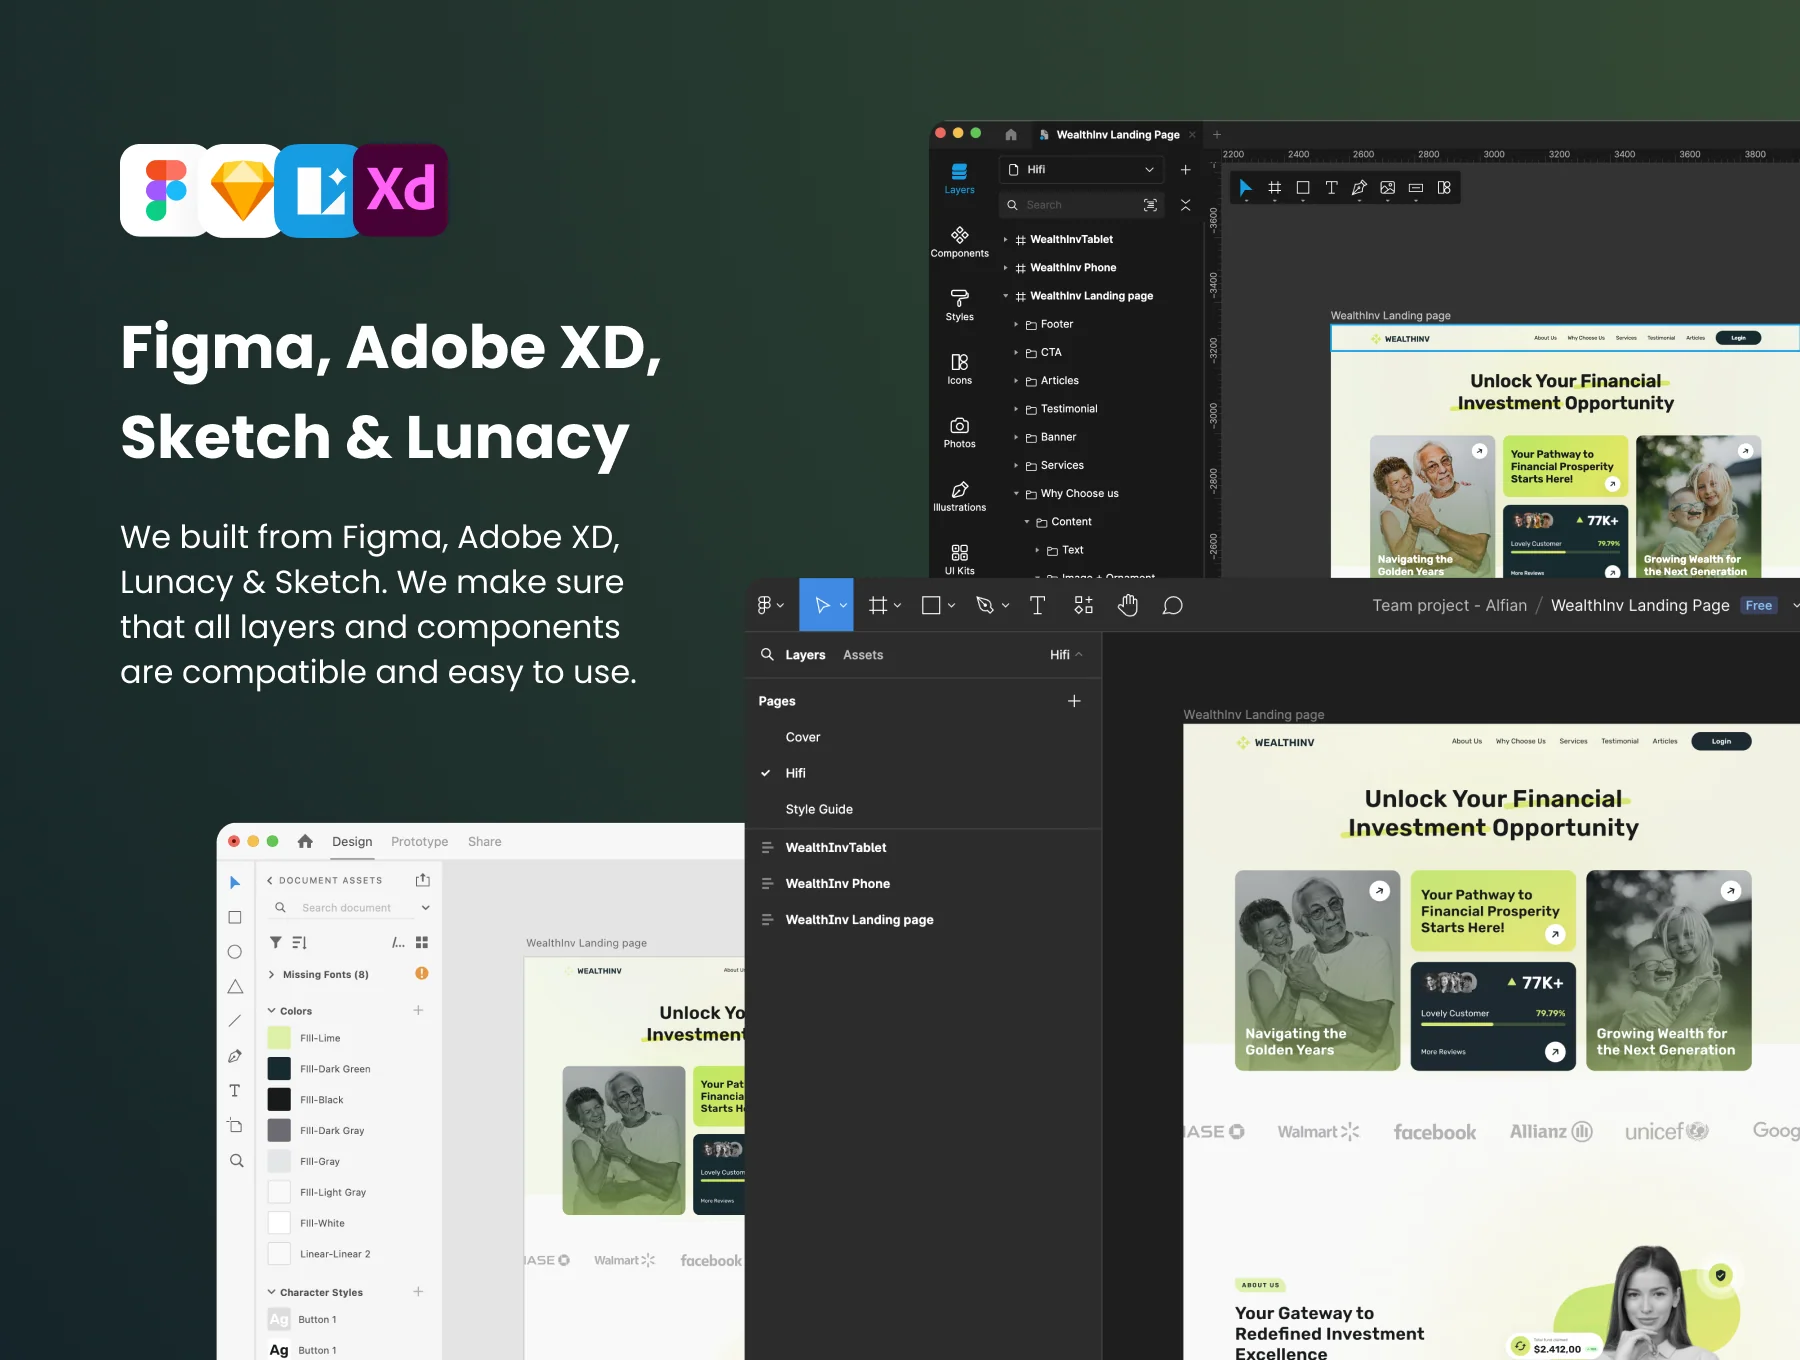Screen dimensions: 1800x1360
Task: Switch to the Assets tab in Figma
Action: 863,655
